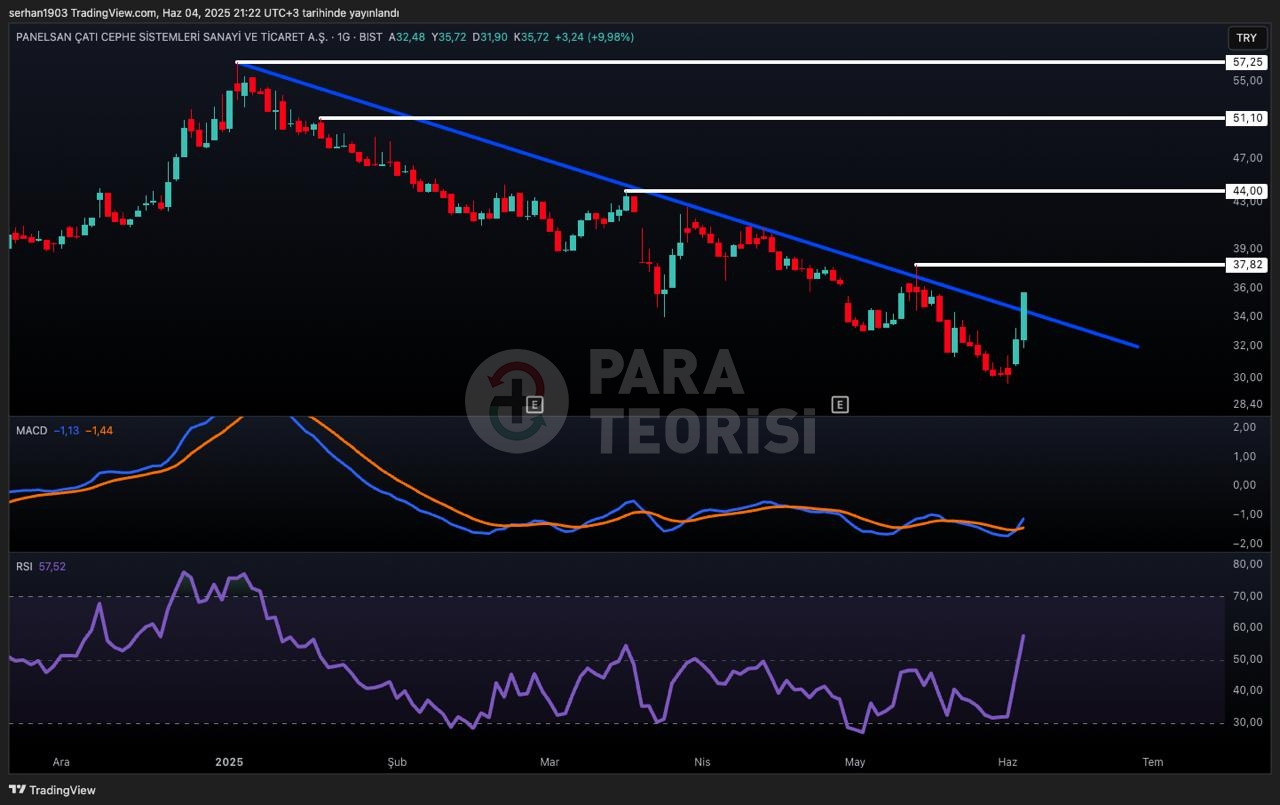
Task: Select the 37,82 price level label
Action: [x=1246, y=265]
